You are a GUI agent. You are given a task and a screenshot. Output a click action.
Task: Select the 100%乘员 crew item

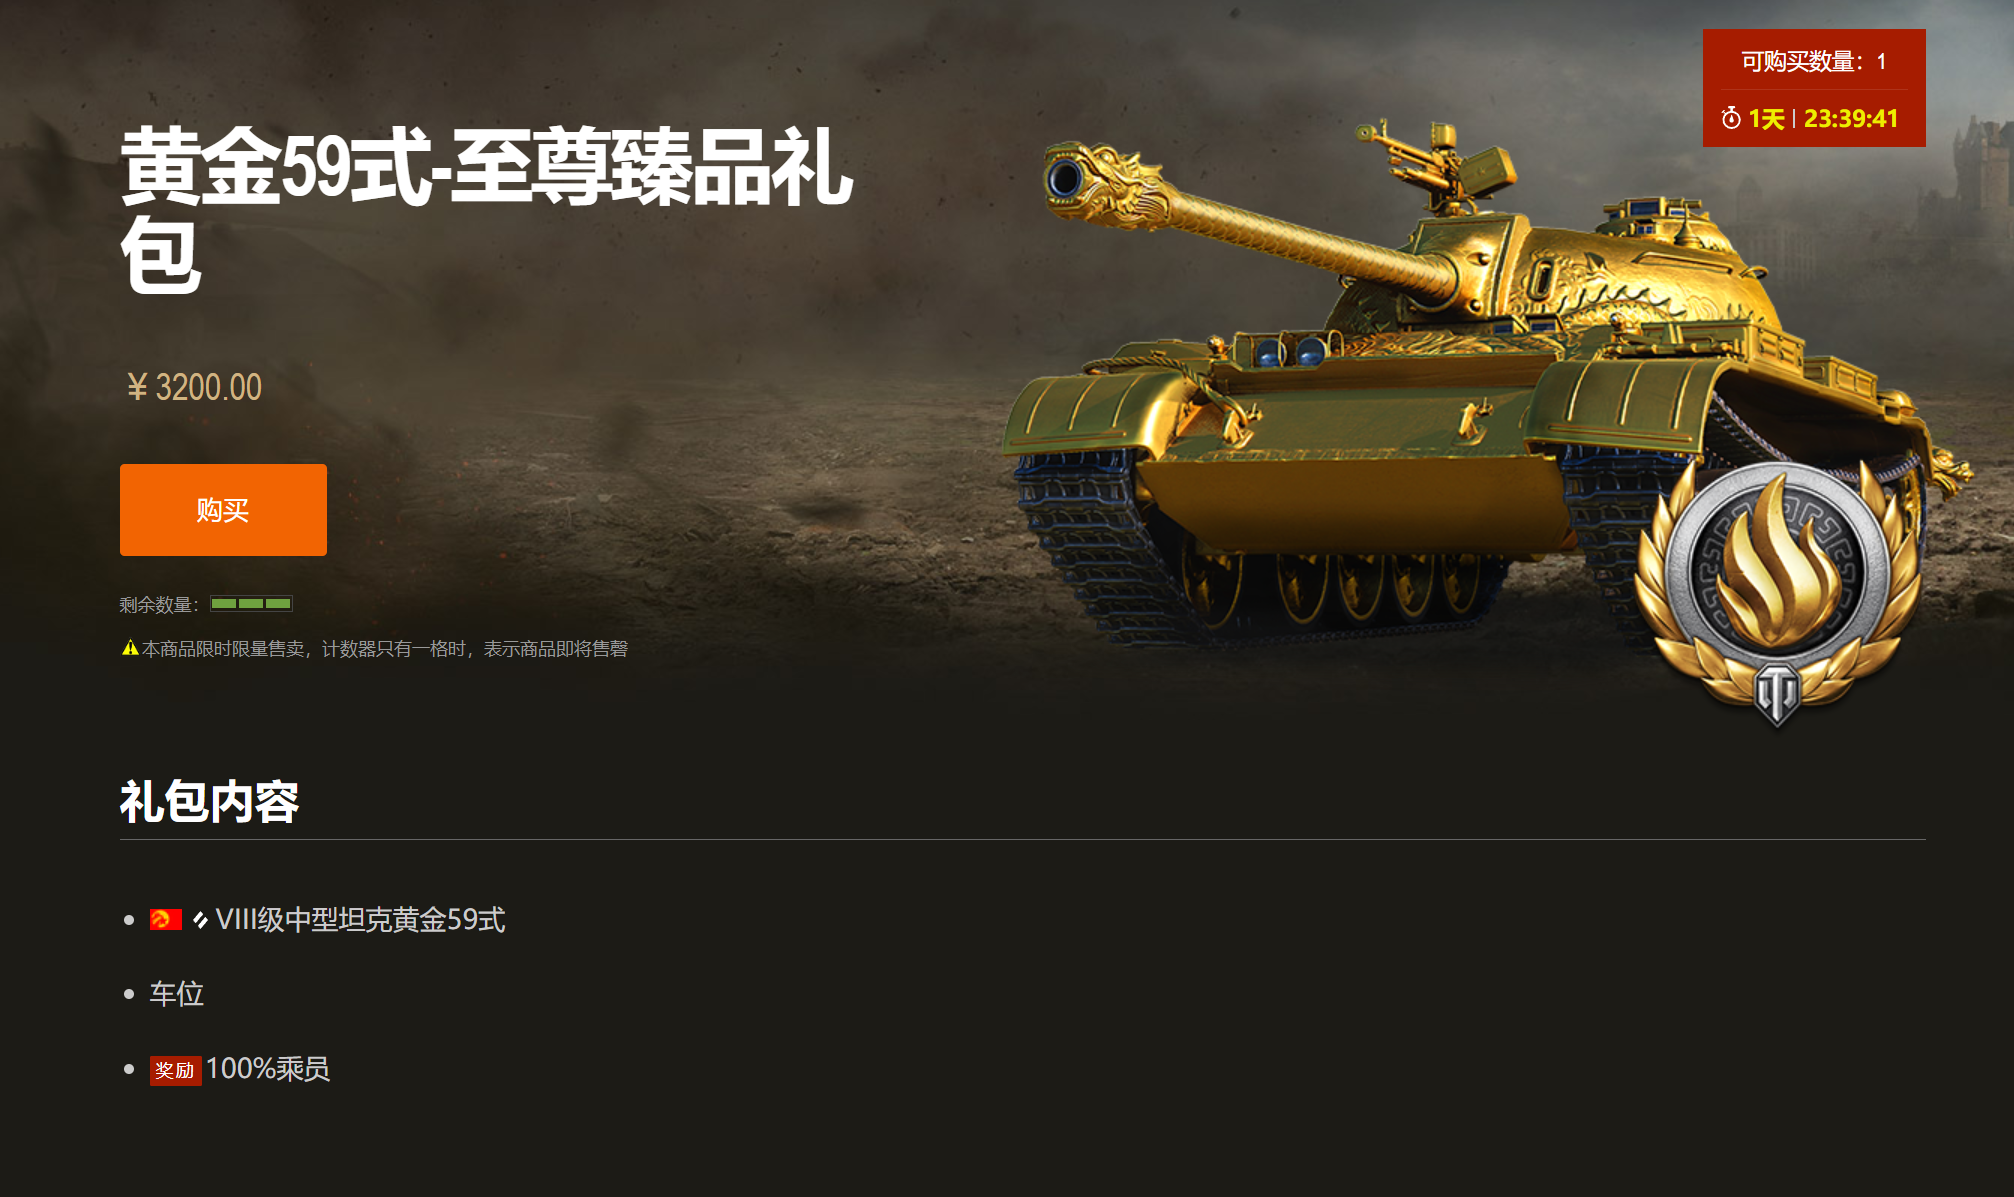pyautogui.click(x=240, y=1069)
